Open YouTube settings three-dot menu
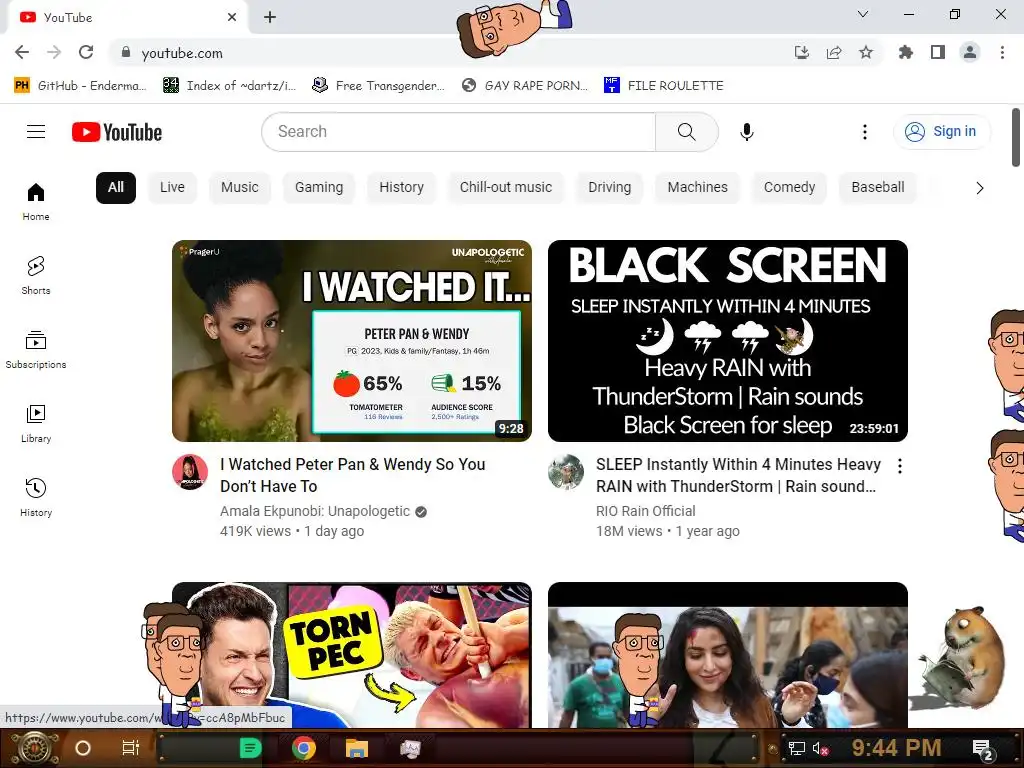Image resolution: width=1024 pixels, height=768 pixels. pyautogui.click(x=865, y=132)
